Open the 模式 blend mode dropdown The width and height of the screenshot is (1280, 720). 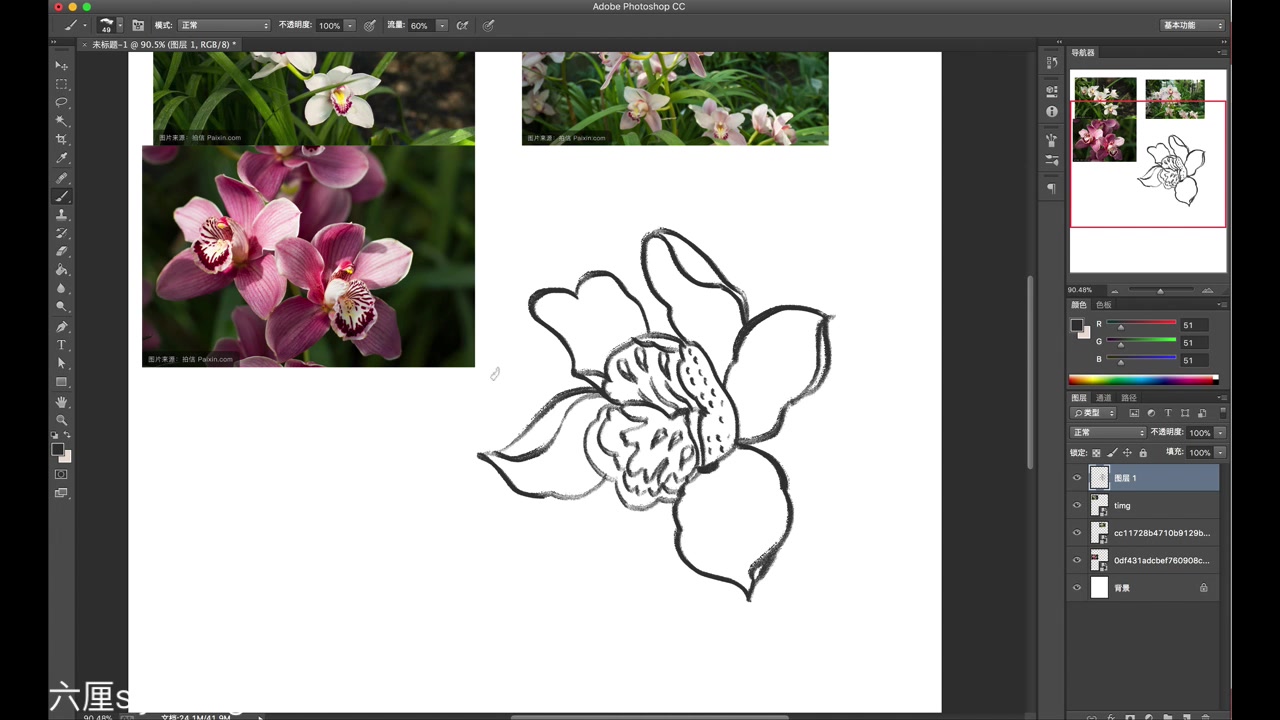pyautogui.click(x=224, y=25)
